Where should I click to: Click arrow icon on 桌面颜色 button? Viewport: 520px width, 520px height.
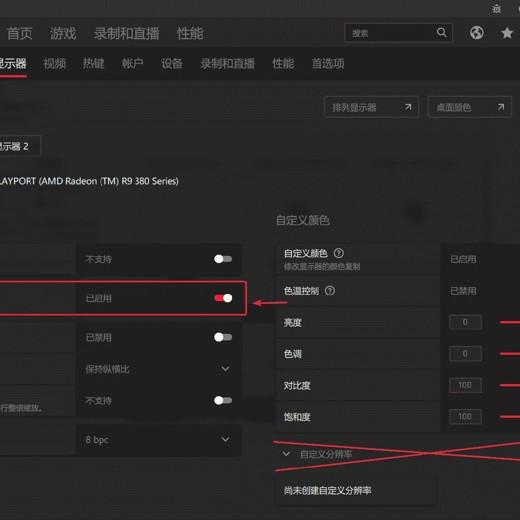pyautogui.click(x=501, y=107)
